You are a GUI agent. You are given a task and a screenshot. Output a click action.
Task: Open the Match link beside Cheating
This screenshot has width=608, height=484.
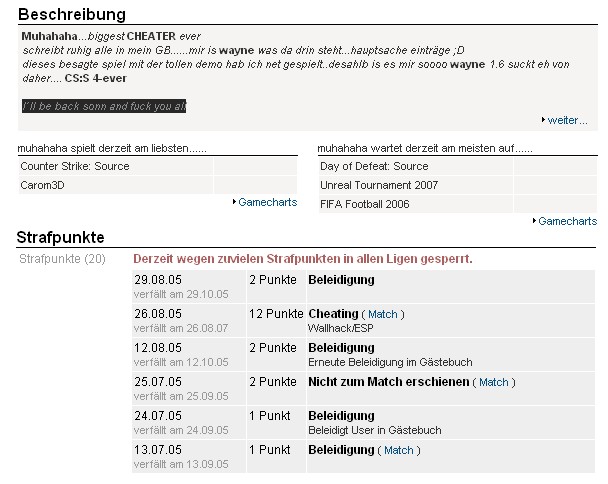pos(383,314)
